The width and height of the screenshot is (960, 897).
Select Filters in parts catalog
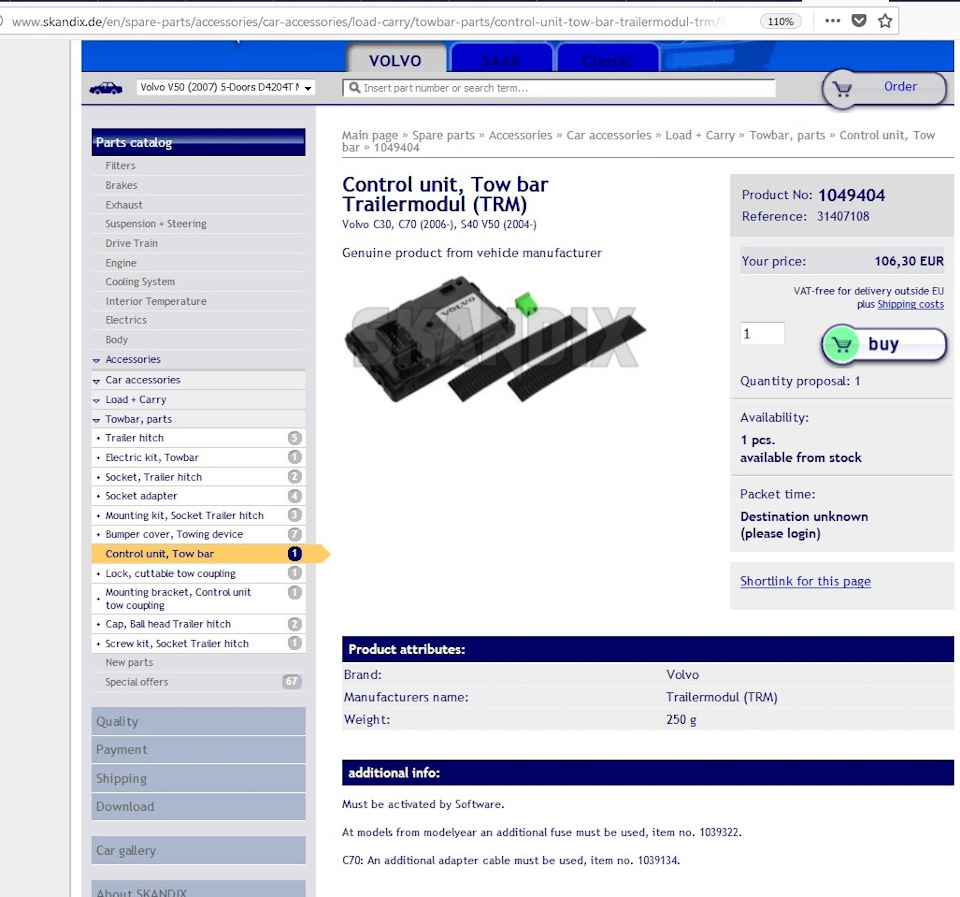click(120, 165)
